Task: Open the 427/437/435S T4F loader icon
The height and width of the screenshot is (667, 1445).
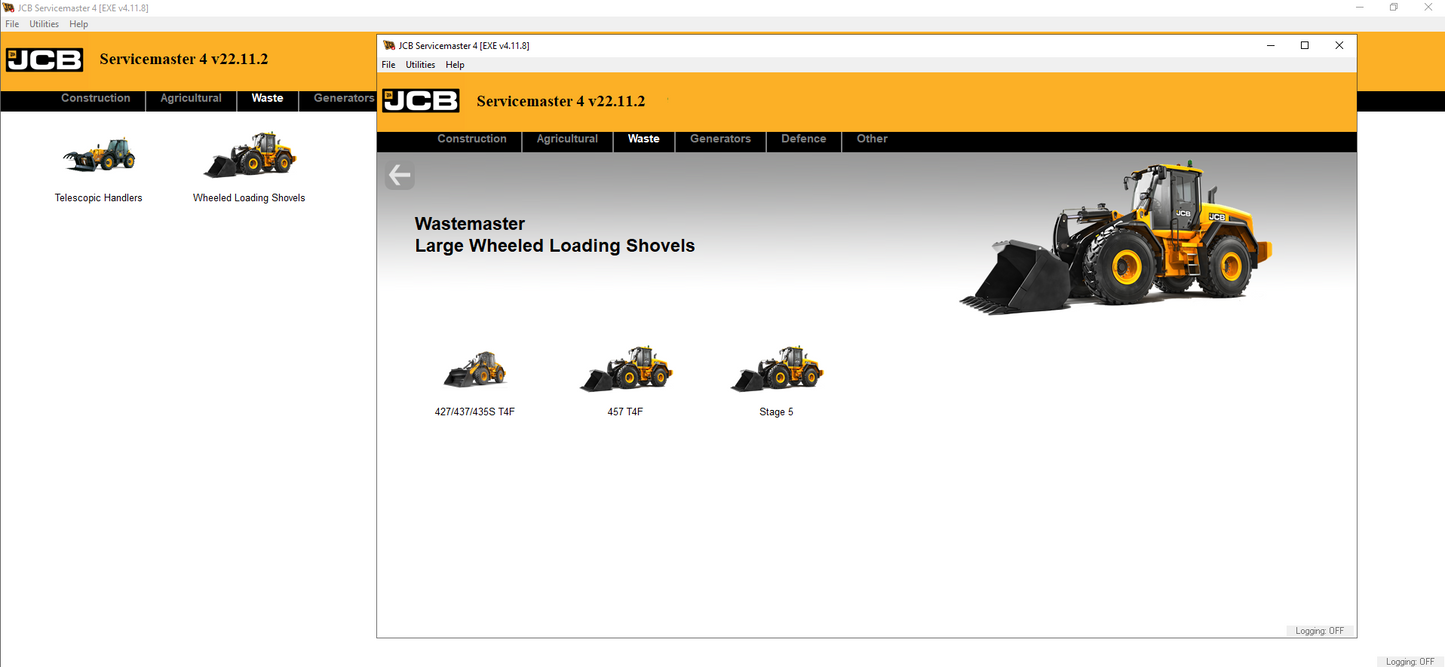Action: click(x=475, y=370)
